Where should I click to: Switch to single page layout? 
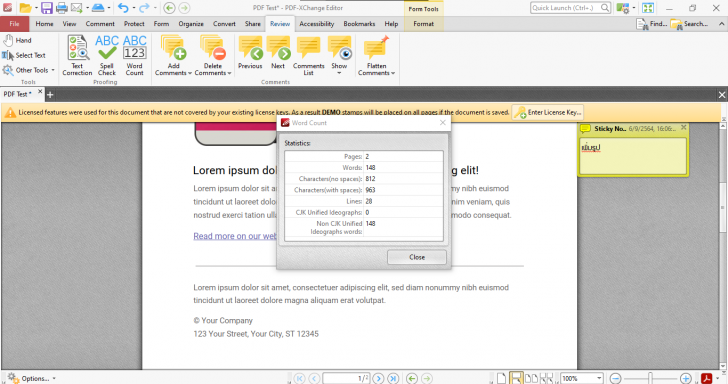pos(501,378)
